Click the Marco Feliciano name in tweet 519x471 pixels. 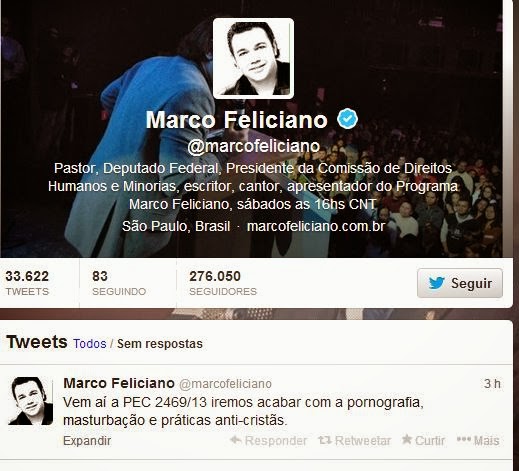pos(119,383)
